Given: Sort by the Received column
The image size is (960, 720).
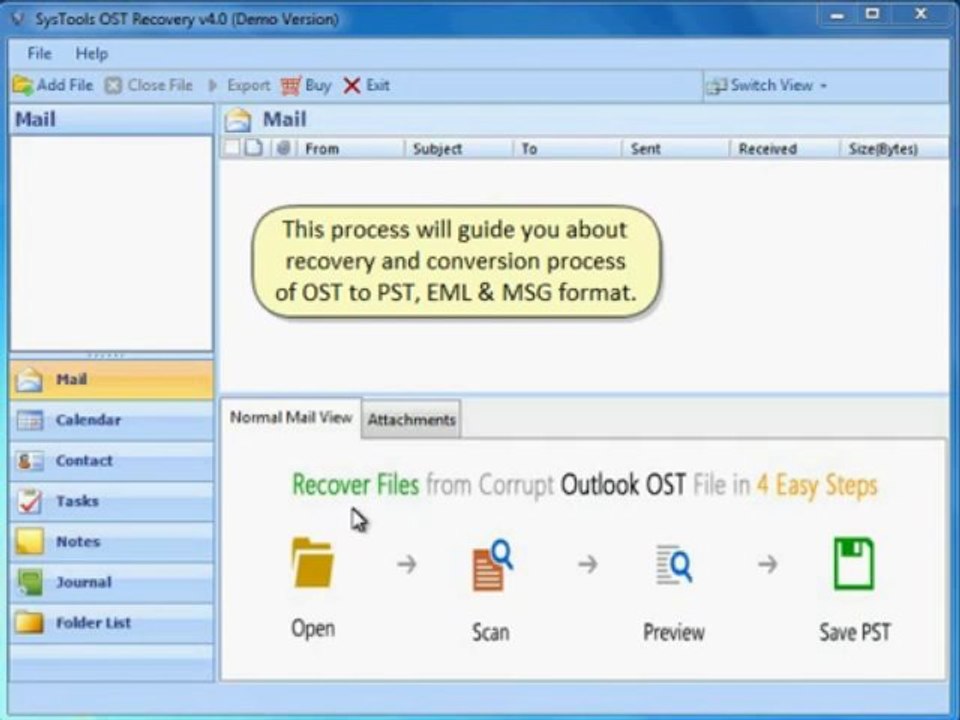Looking at the screenshot, I should tap(784, 149).
